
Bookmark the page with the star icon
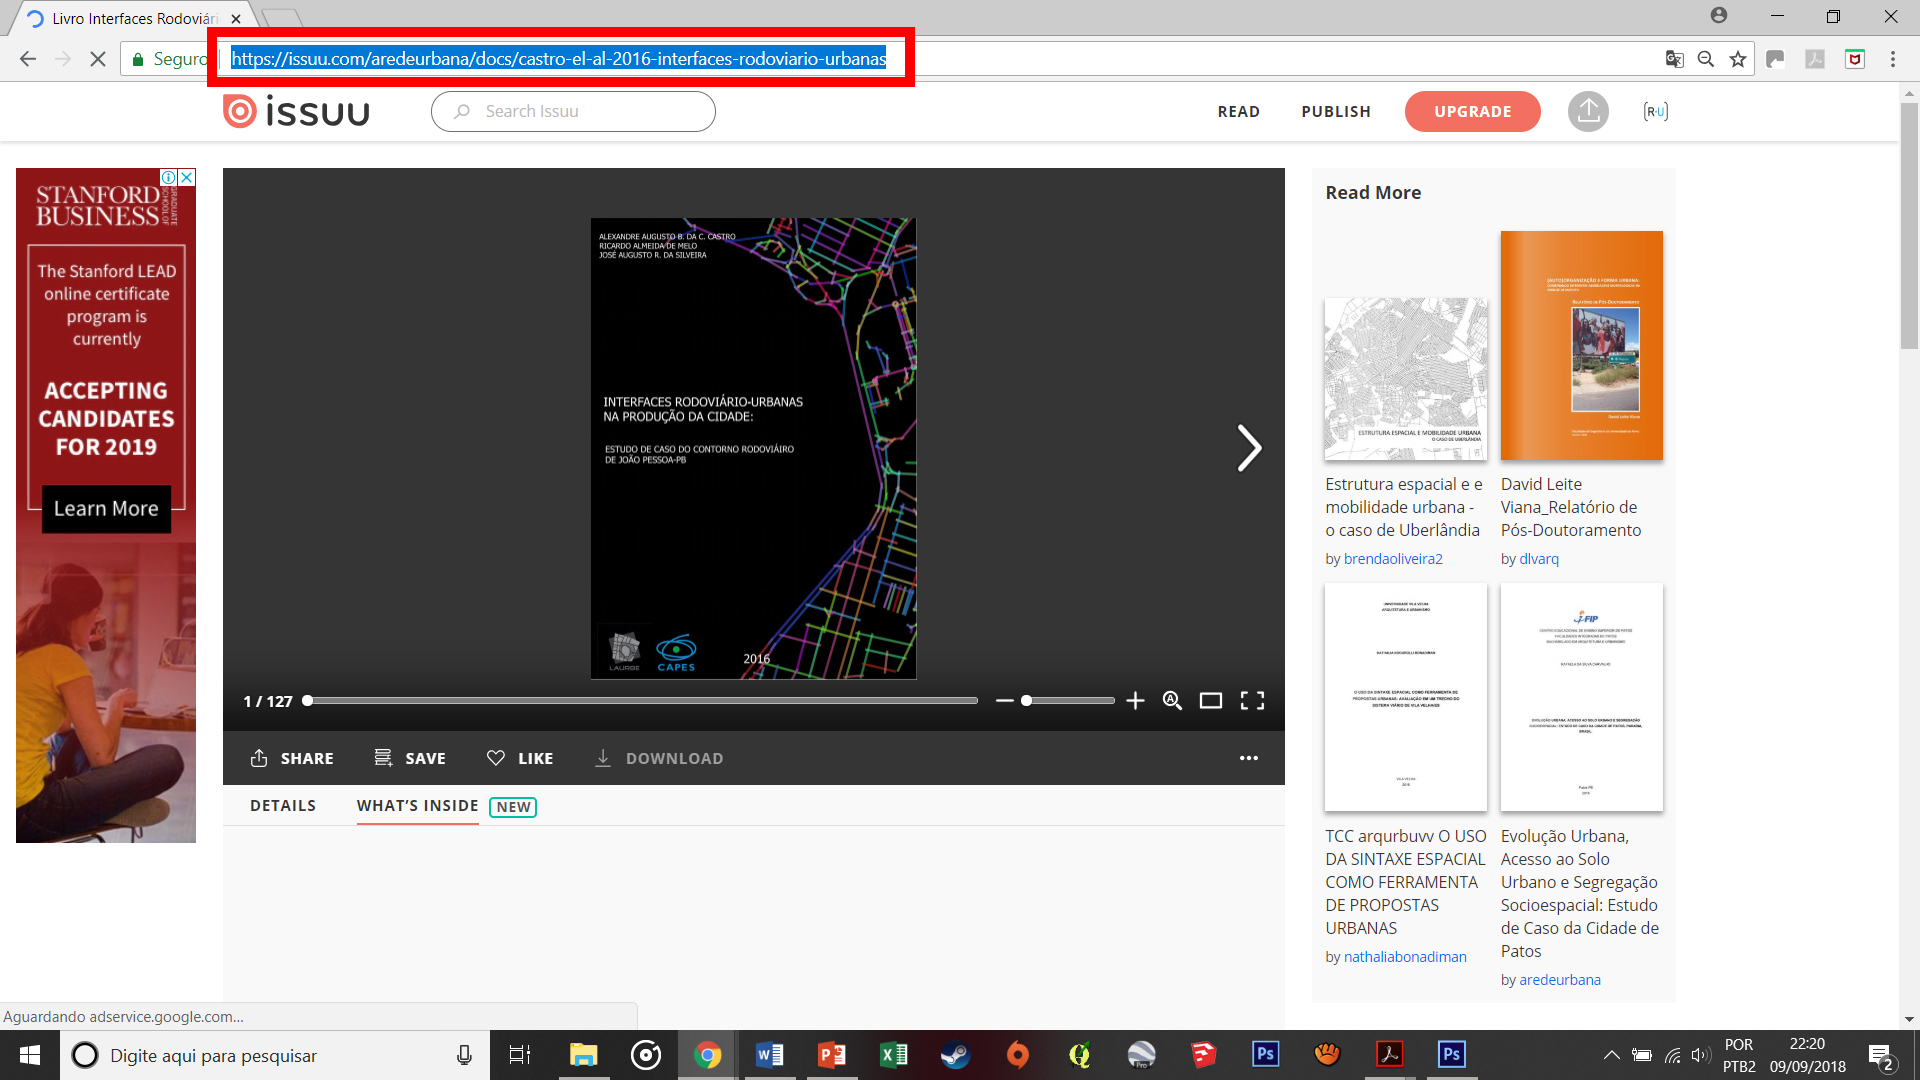pos(1738,59)
